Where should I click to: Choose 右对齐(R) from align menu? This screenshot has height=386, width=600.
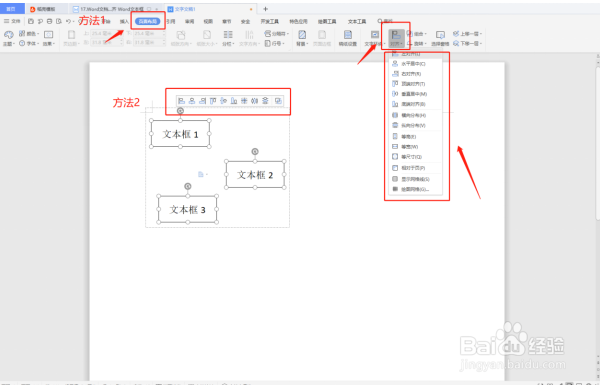pos(416,74)
